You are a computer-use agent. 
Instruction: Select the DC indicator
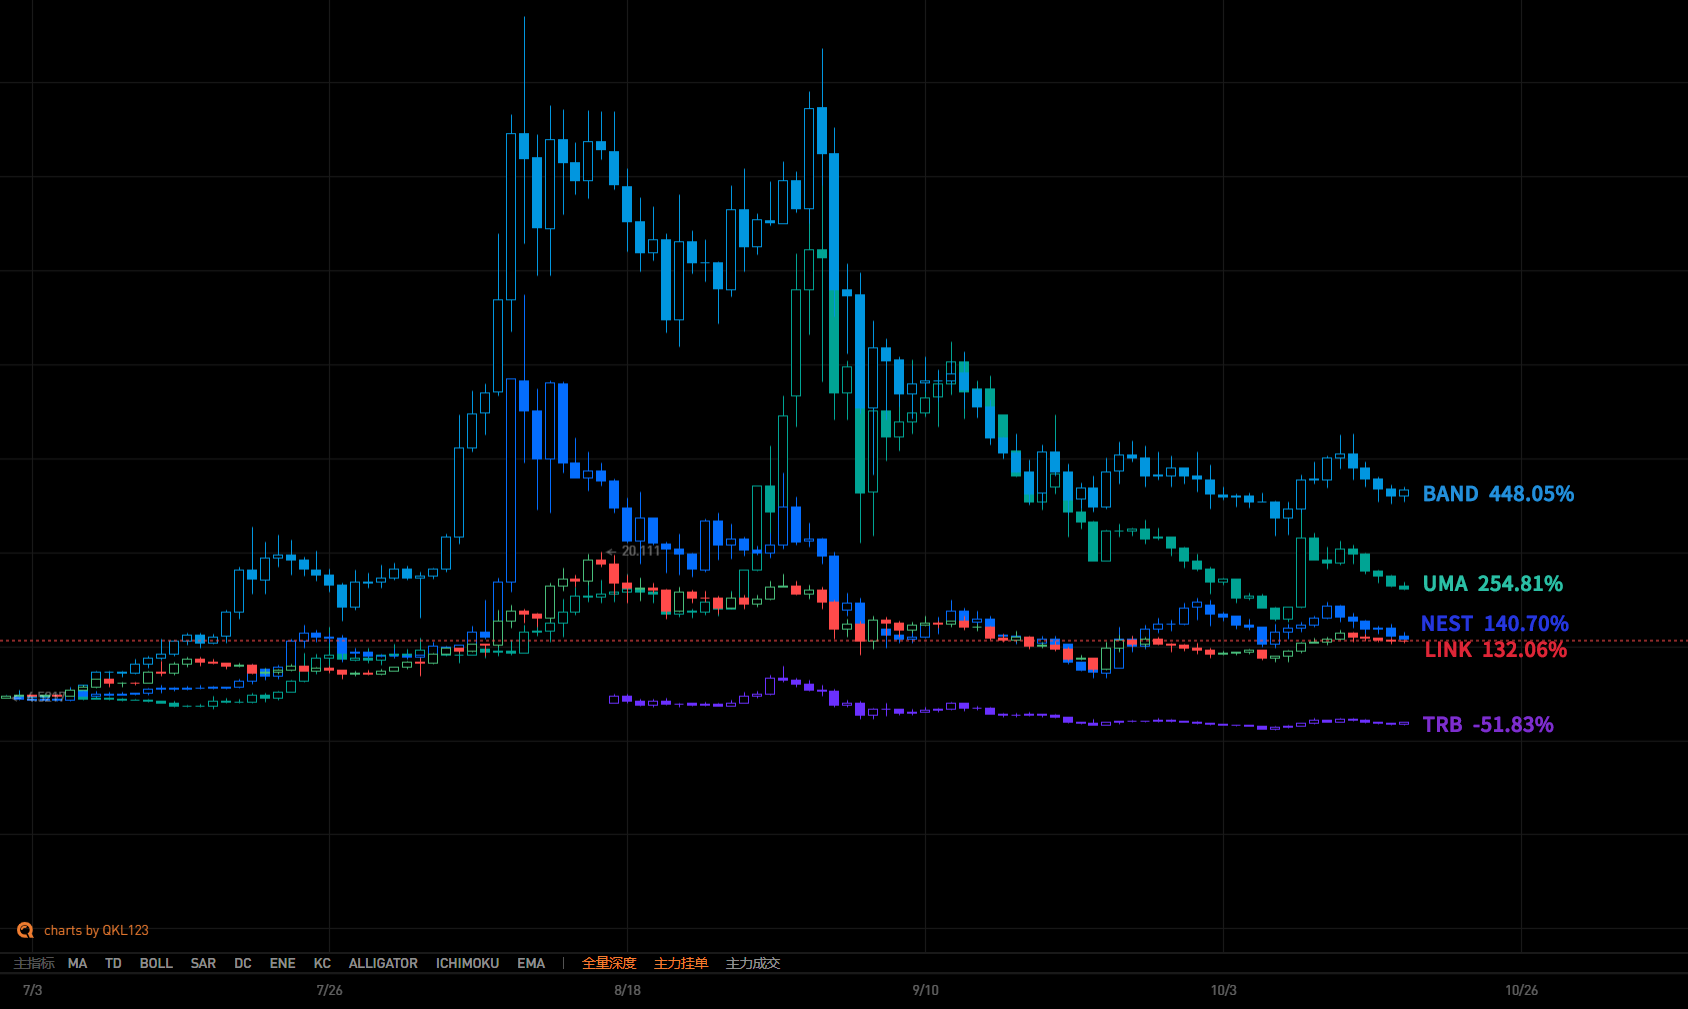tap(243, 963)
